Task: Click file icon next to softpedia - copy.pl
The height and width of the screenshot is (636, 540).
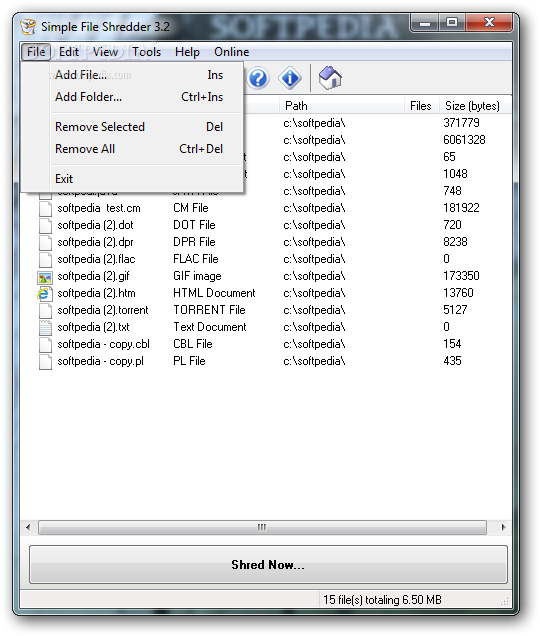Action: (45, 362)
